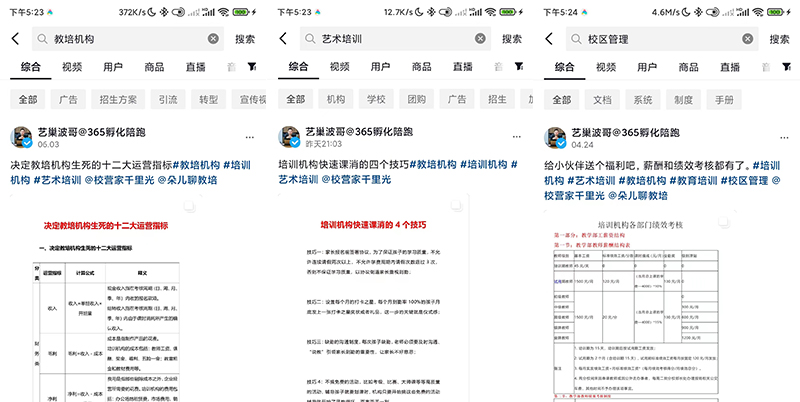800x402 pixels.
Task: Clear the 教培机构 search text with the X icon
Action: coord(213,39)
